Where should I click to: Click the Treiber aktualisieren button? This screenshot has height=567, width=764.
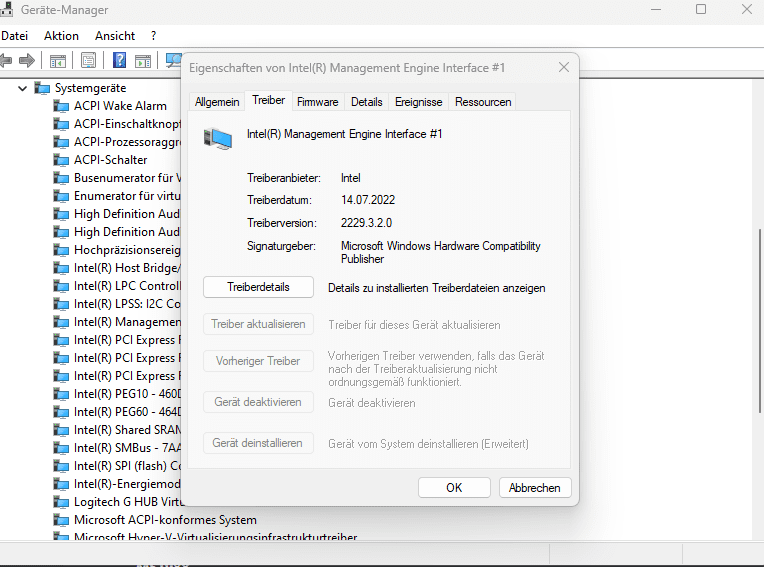[258, 324]
